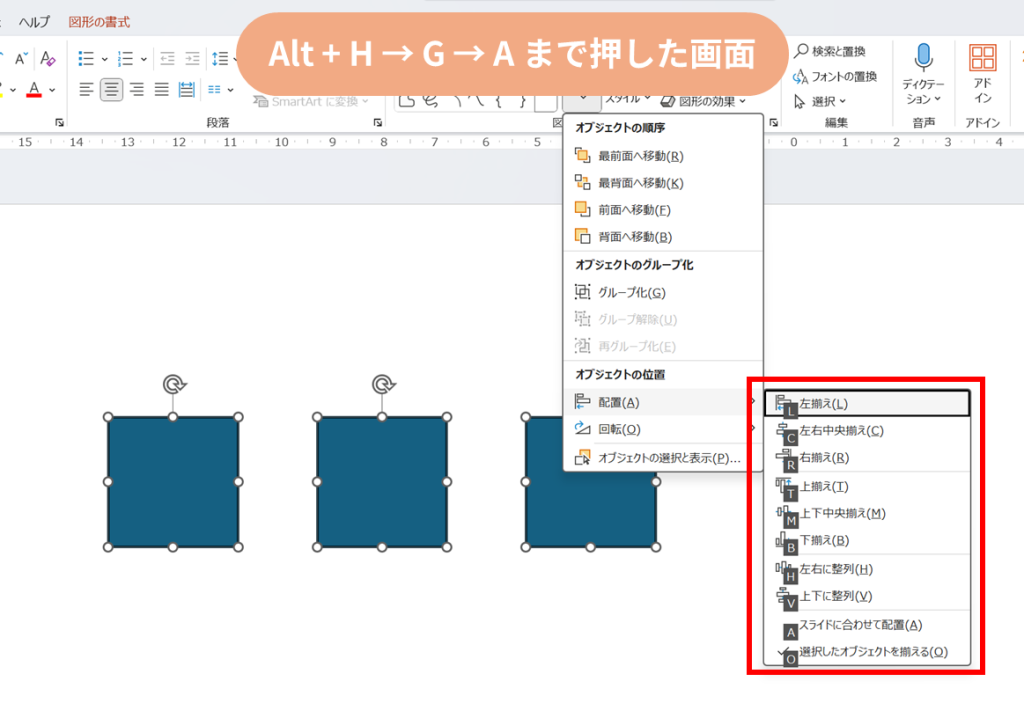
Task: Apply justify text alignment
Action: click(x=161, y=90)
